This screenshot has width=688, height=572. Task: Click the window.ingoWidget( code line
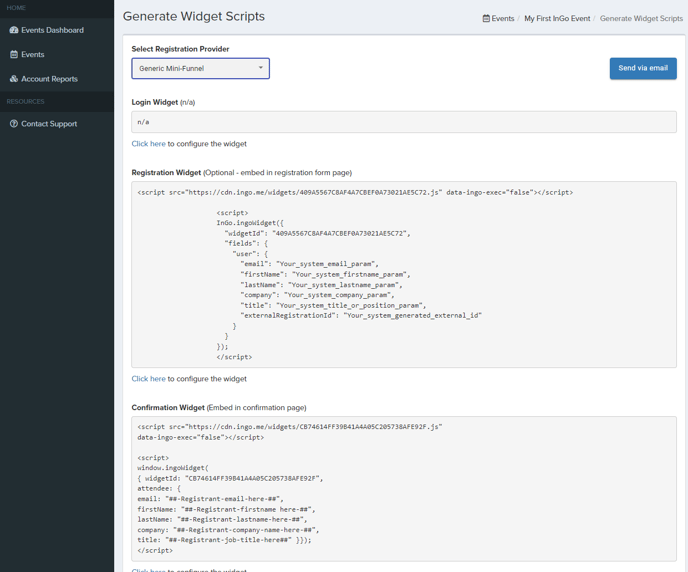(173, 468)
